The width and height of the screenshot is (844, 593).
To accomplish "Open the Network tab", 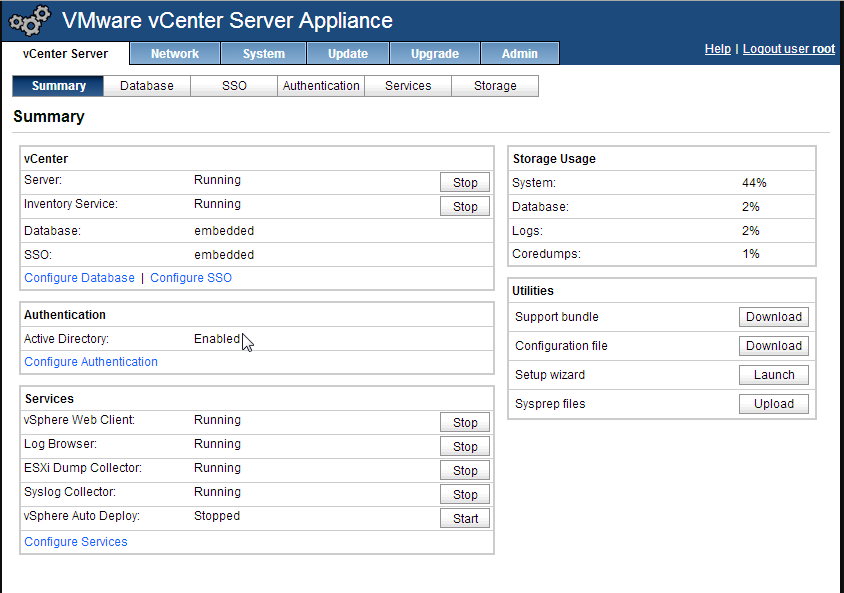I will pos(175,54).
